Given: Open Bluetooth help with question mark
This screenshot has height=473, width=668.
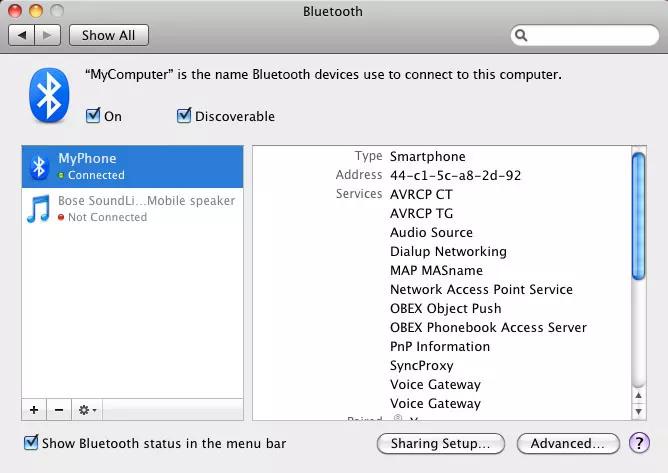Looking at the screenshot, I should [x=639, y=443].
